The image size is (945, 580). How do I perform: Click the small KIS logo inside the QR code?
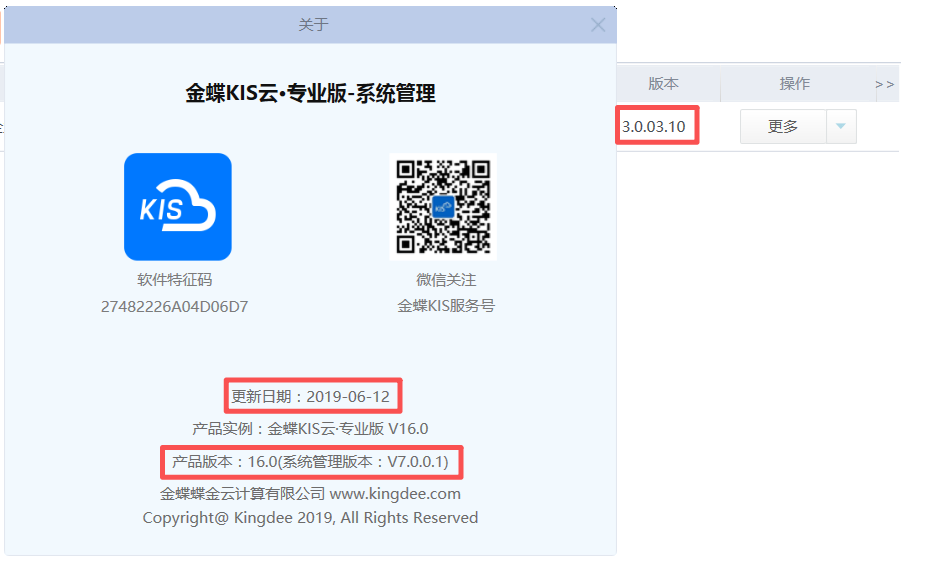pyautogui.click(x=443, y=208)
